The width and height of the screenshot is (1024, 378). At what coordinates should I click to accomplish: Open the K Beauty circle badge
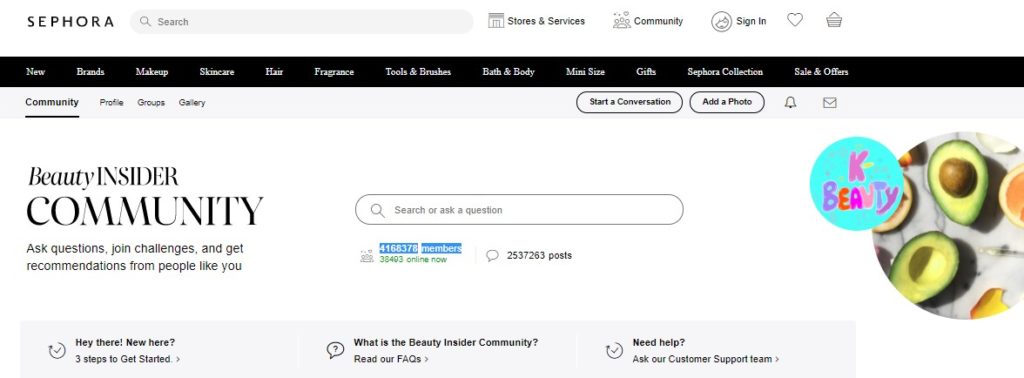coord(857,183)
